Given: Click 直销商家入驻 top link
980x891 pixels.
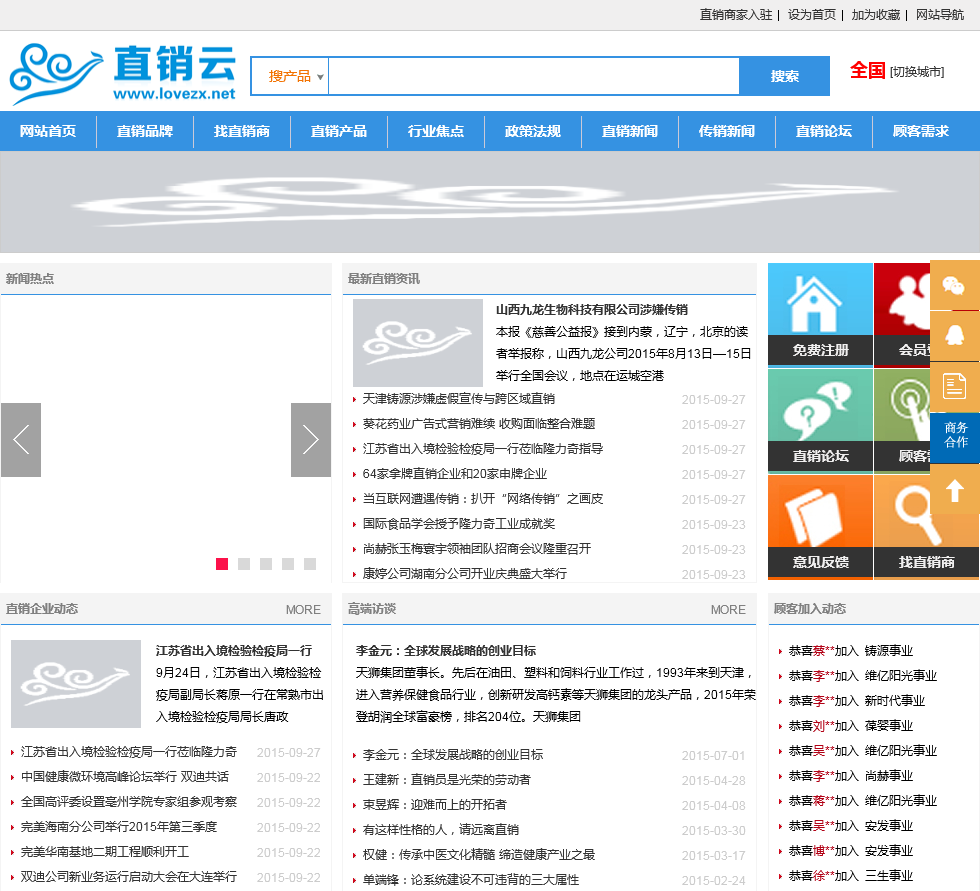Looking at the screenshot, I should (x=736, y=14).
